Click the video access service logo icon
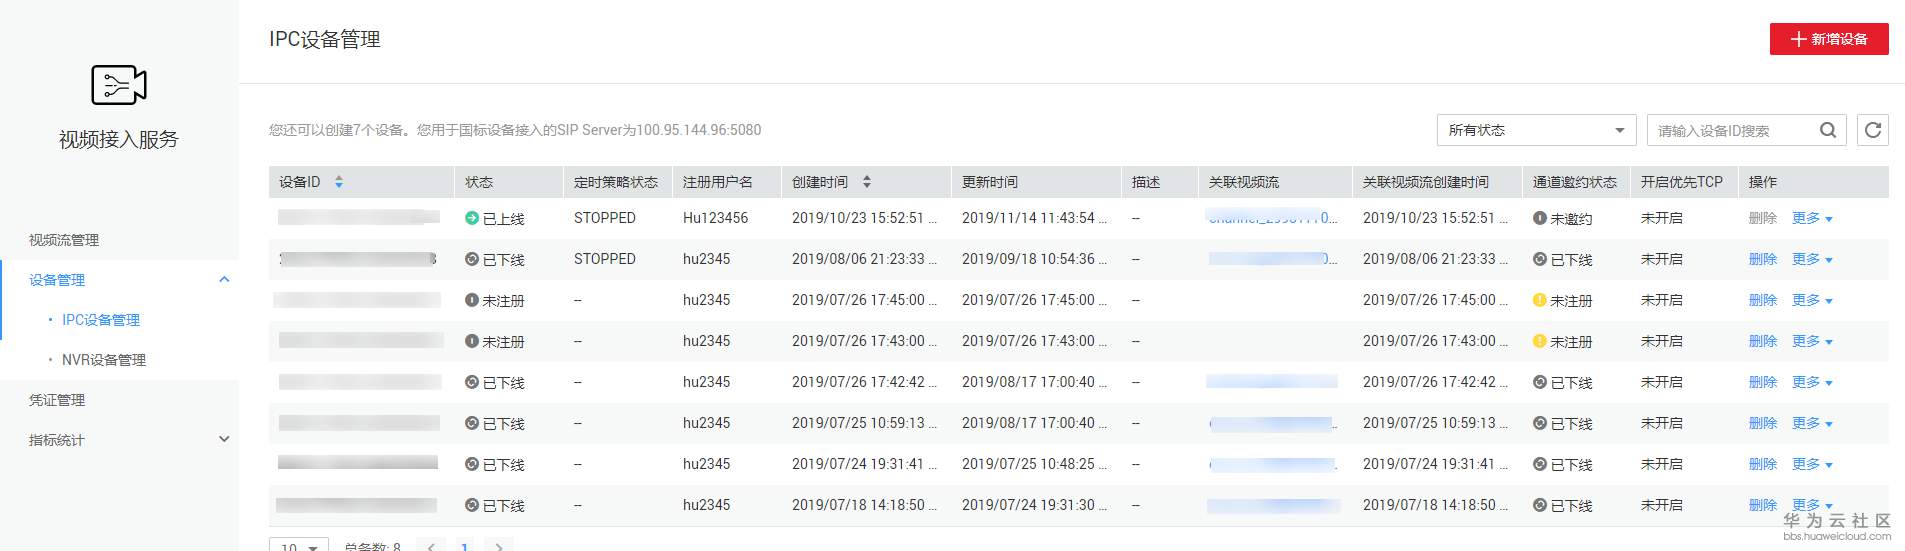Viewport: 1905px width, 551px height. click(119, 86)
